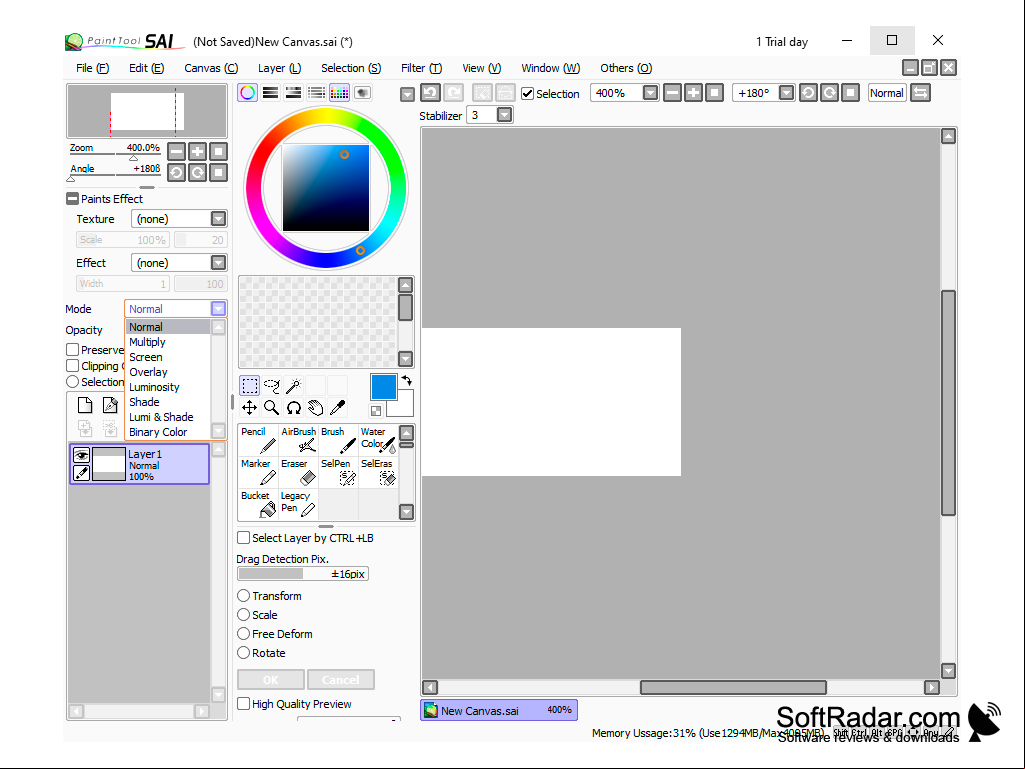The image size is (1025, 769).
Task: Select the SelEras tool
Action: pyautogui.click(x=378, y=472)
